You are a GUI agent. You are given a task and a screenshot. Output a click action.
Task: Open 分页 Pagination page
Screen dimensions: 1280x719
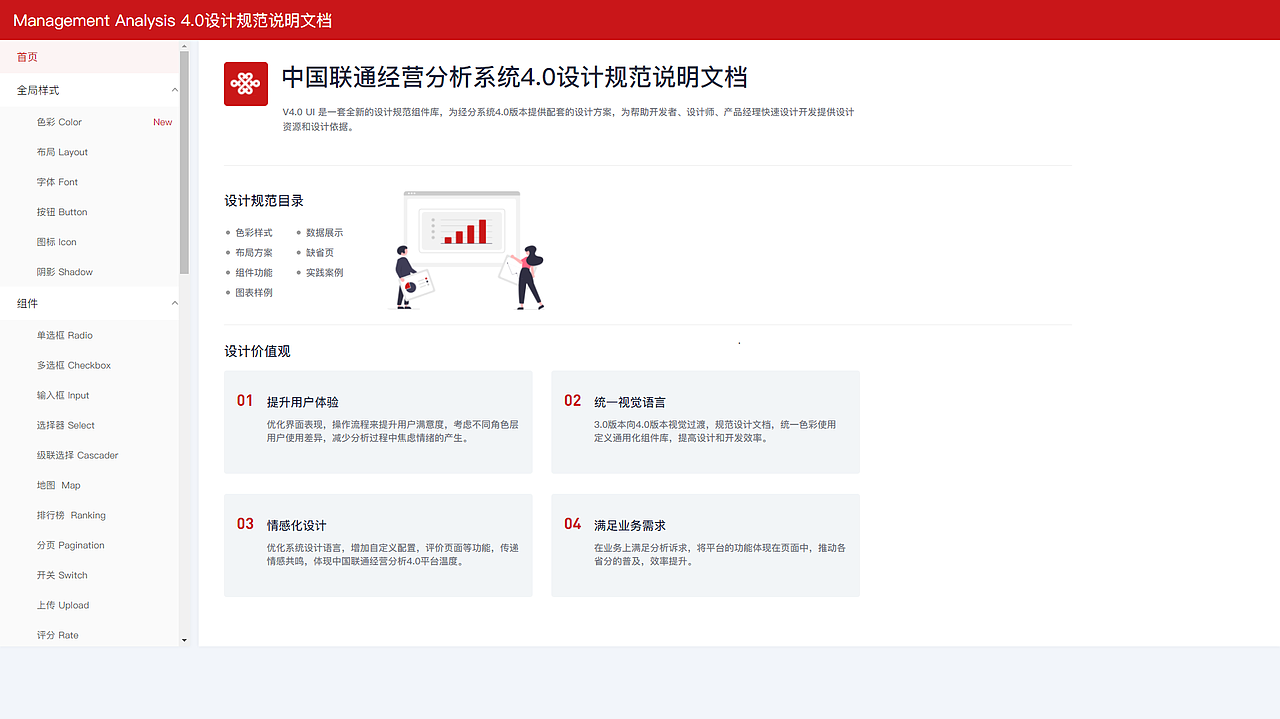pyautogui.click(x=70, y=545)
